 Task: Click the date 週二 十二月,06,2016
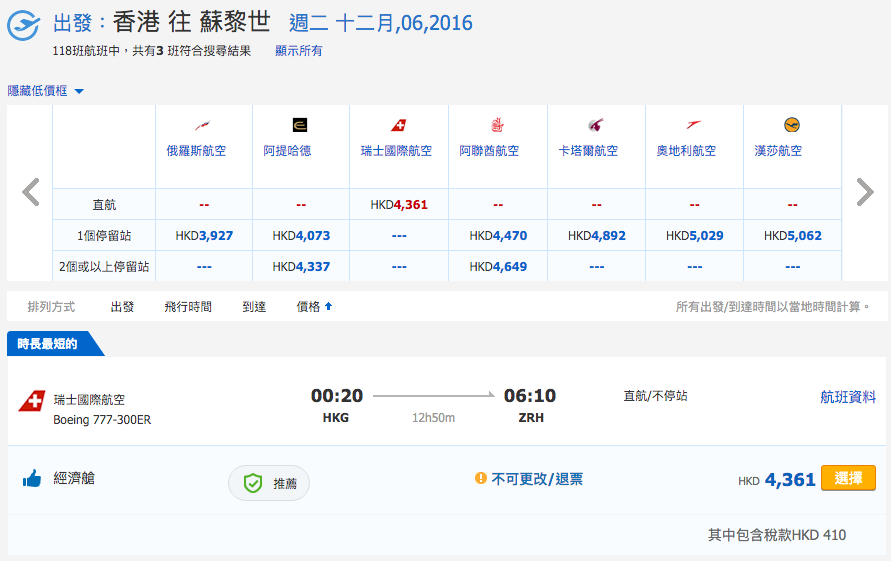381,23
